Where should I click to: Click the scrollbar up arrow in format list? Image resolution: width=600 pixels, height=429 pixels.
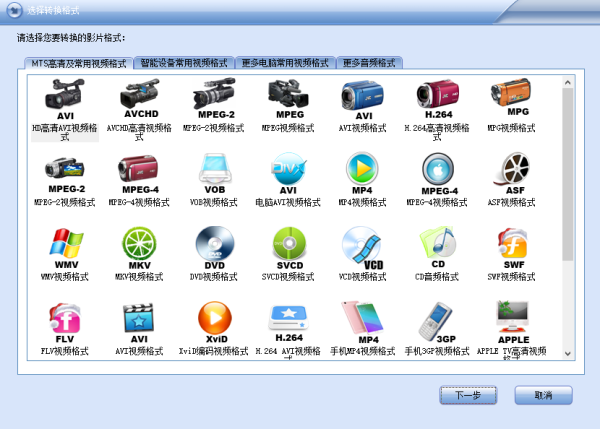[x=568, y=82]
